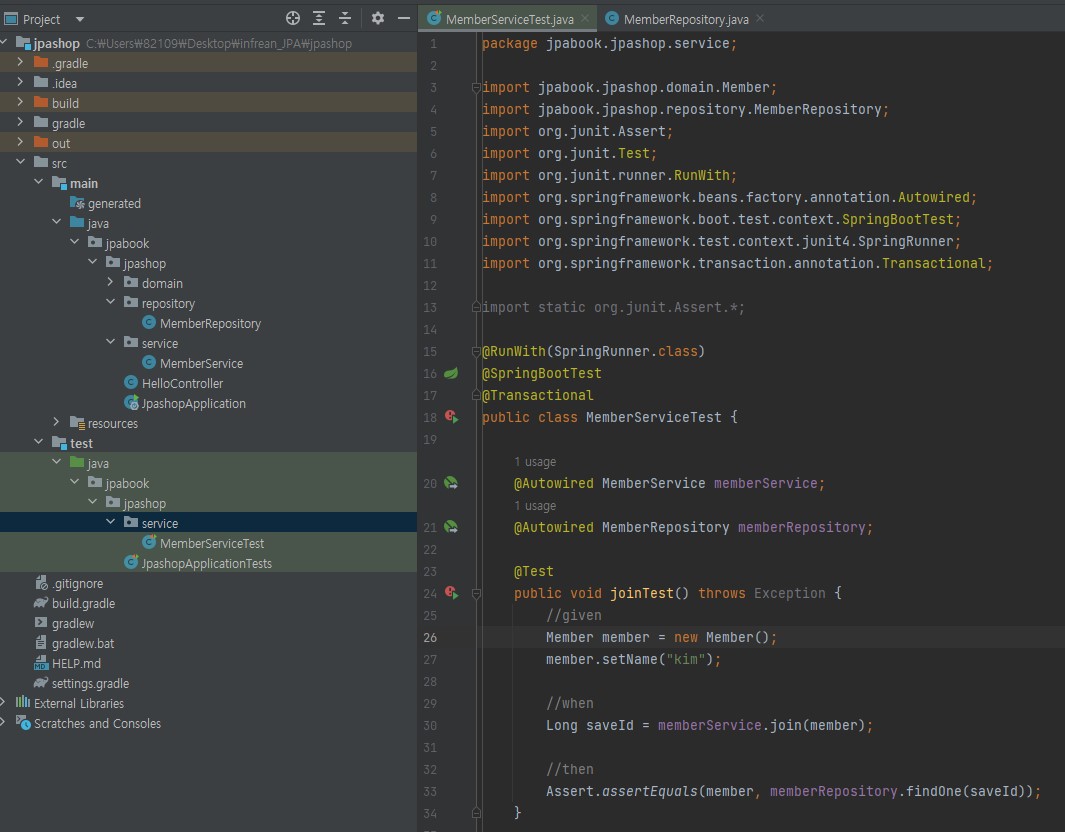Select build.gradle file in project tree
The height and width of the screenshot is (832, 1065).
click(83, 603)
